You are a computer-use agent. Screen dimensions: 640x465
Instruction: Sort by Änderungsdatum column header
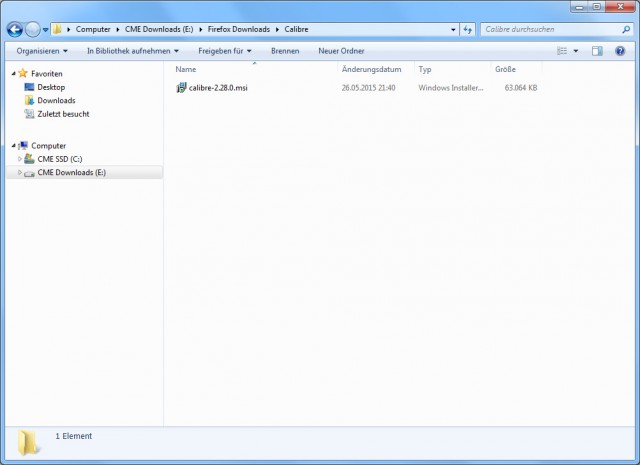coord(371,69)
